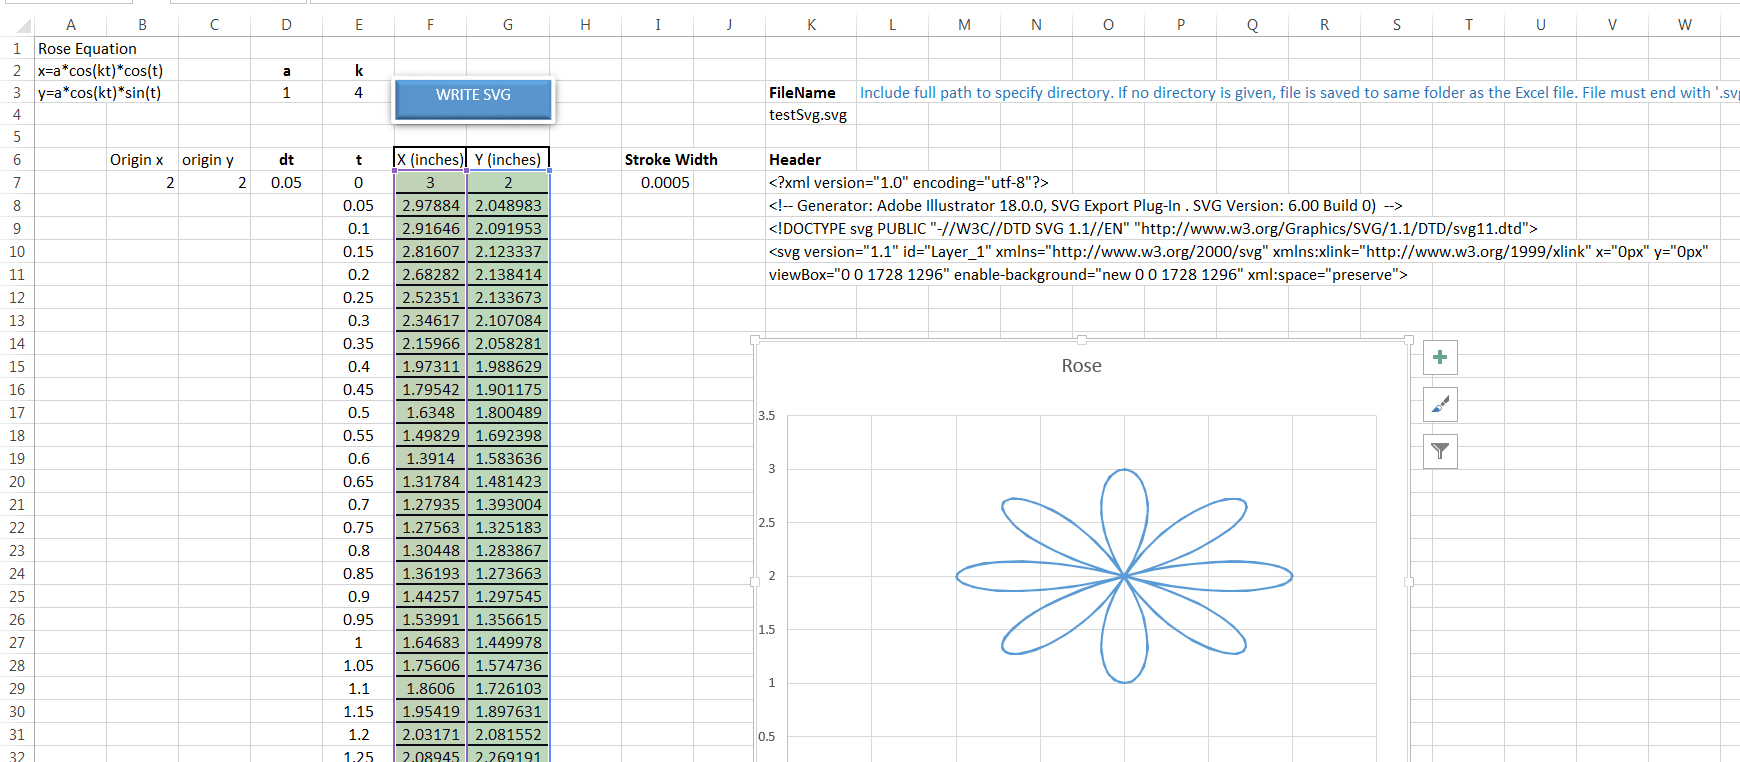1740x762 pixels.
Task: Select the Stroke Width value 0.0005
Action: pos(657,183)
